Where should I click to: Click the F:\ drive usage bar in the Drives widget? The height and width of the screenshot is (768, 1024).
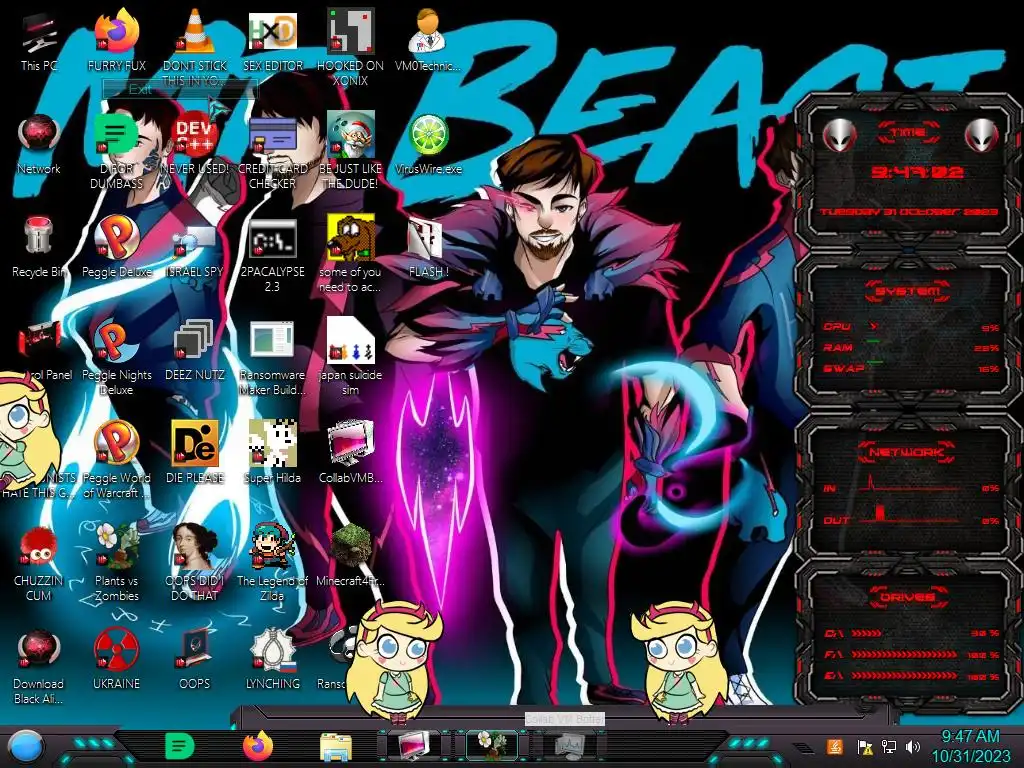904,654
